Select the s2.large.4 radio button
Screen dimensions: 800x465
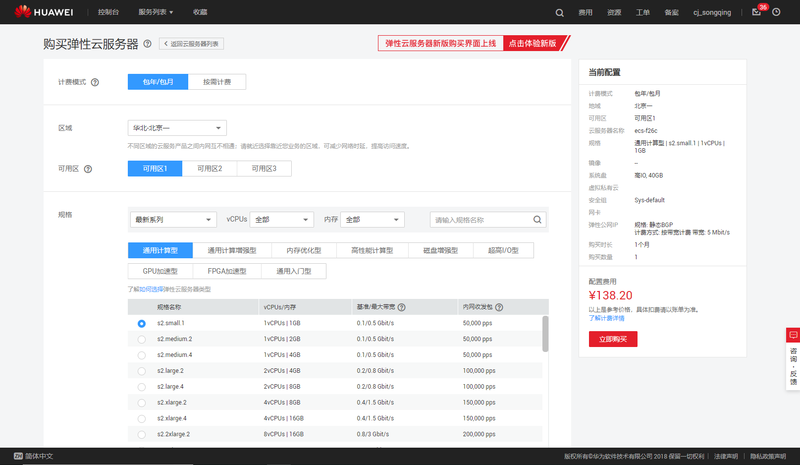[x=141, y=387]
